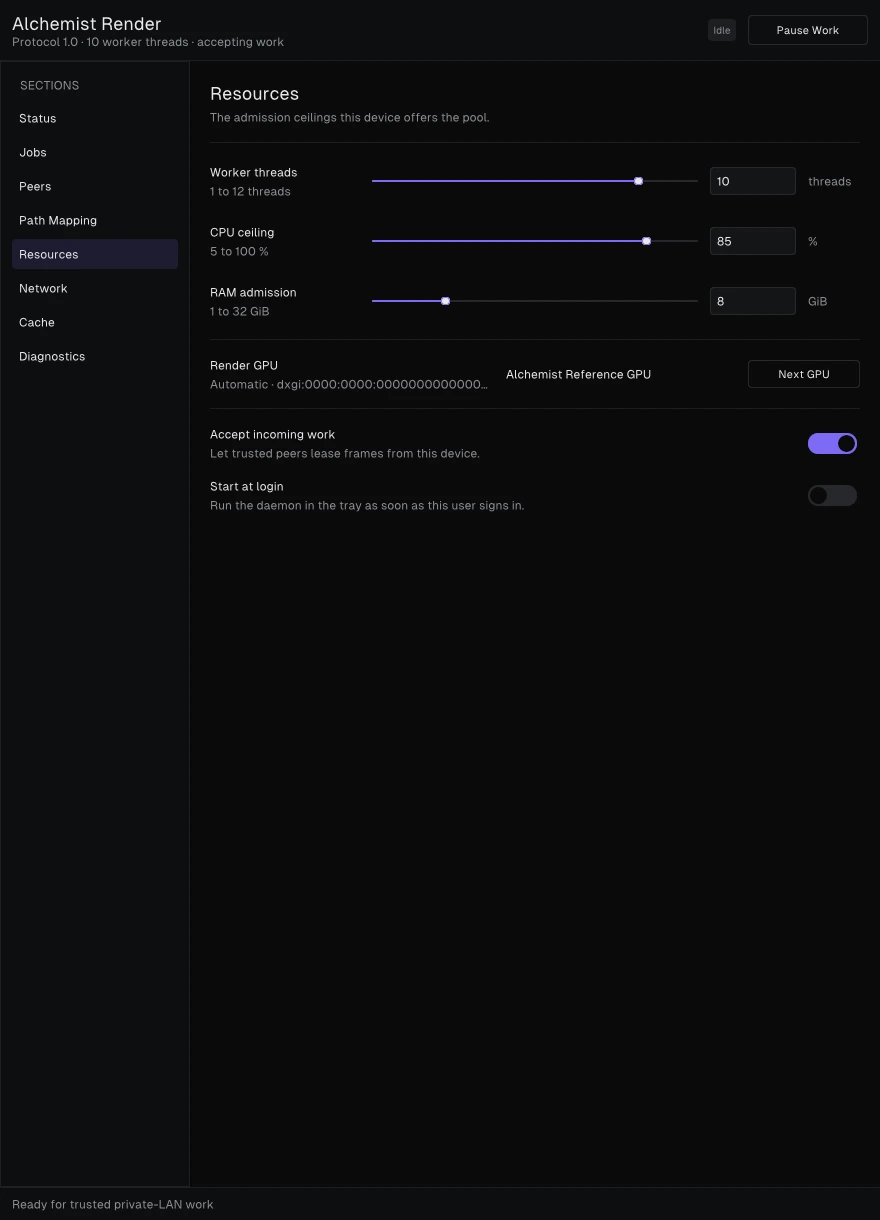This screenshot has width=880, height=1220.
Task: Select the Resources sidebar item
Action: tap(95, 254)
